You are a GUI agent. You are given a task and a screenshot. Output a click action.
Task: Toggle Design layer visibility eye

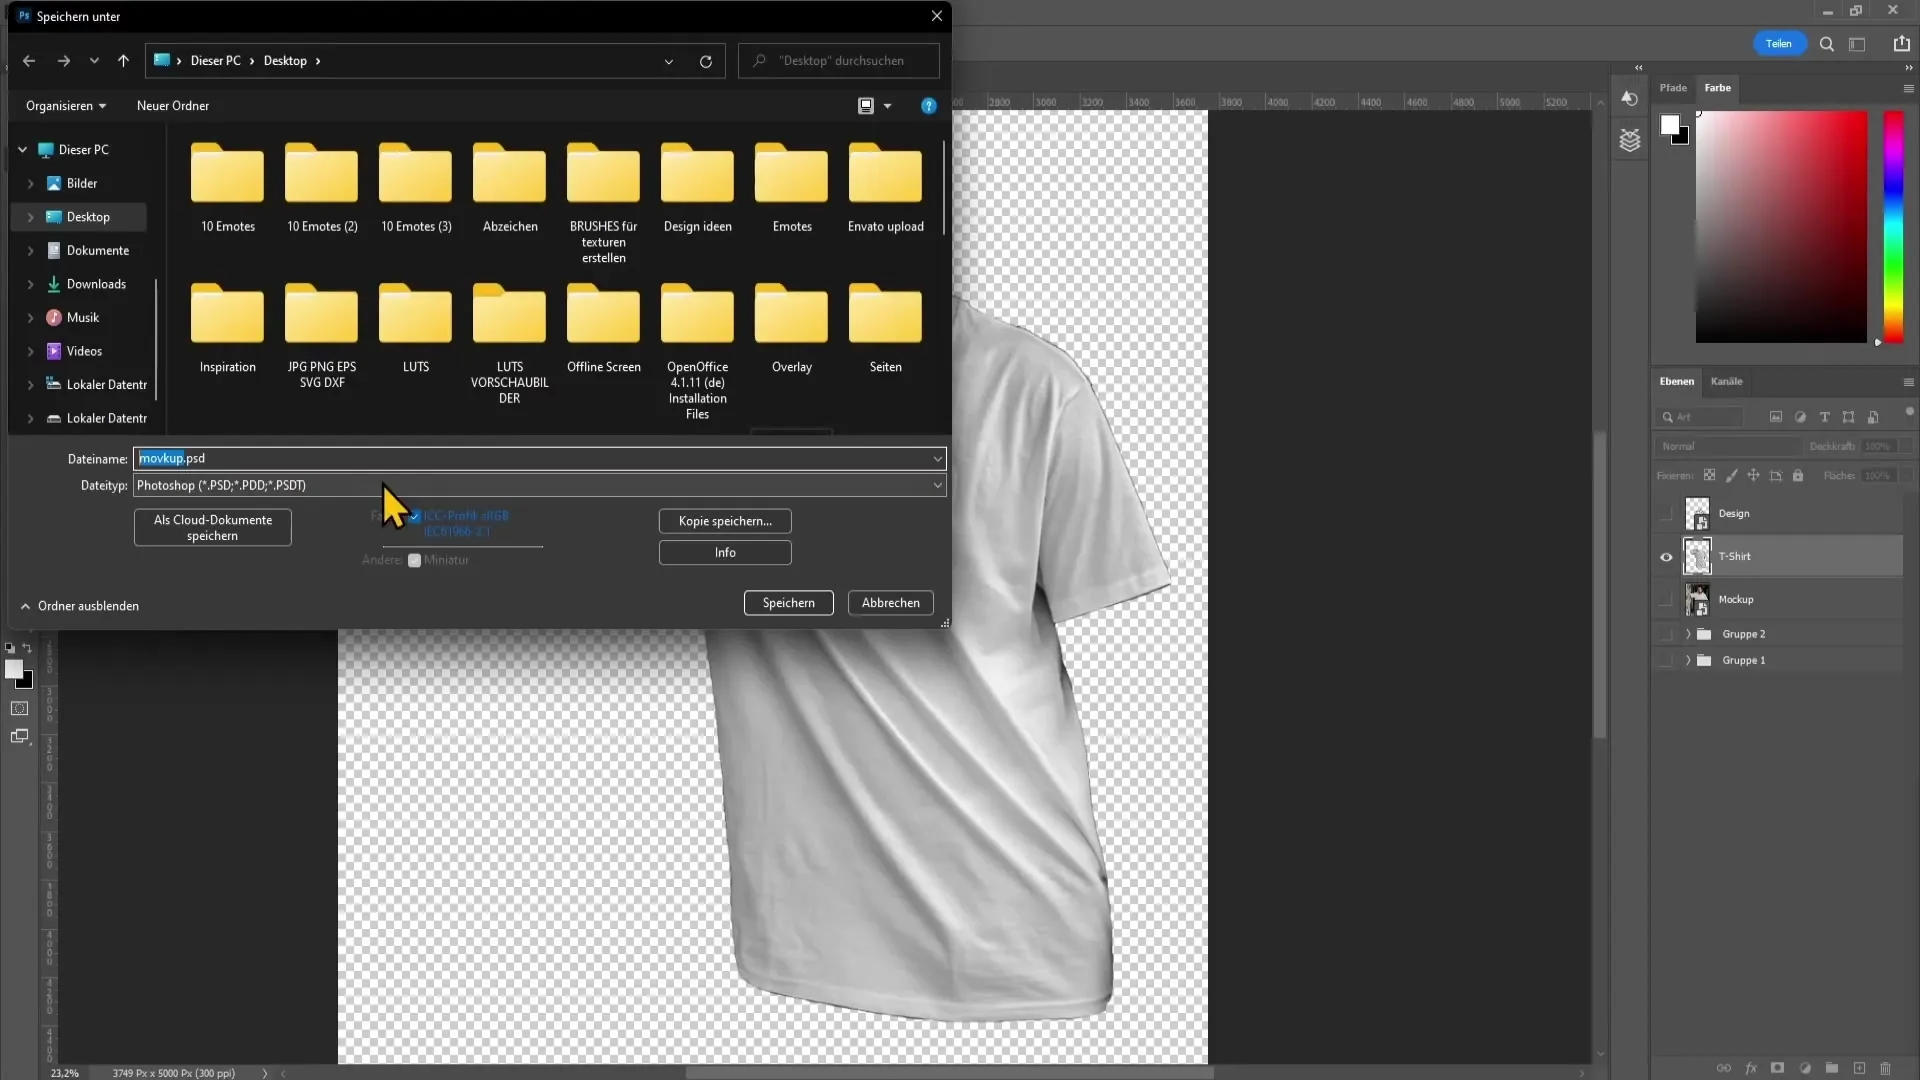(1665, 513)
